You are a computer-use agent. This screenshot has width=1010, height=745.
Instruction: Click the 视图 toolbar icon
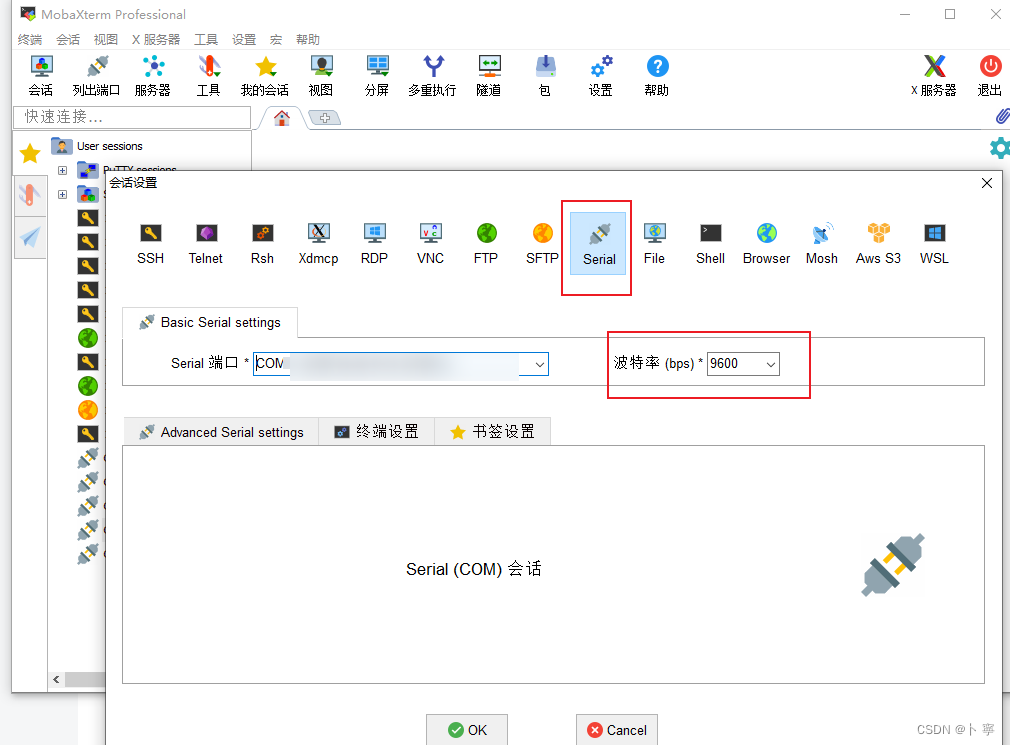[321, 76]
